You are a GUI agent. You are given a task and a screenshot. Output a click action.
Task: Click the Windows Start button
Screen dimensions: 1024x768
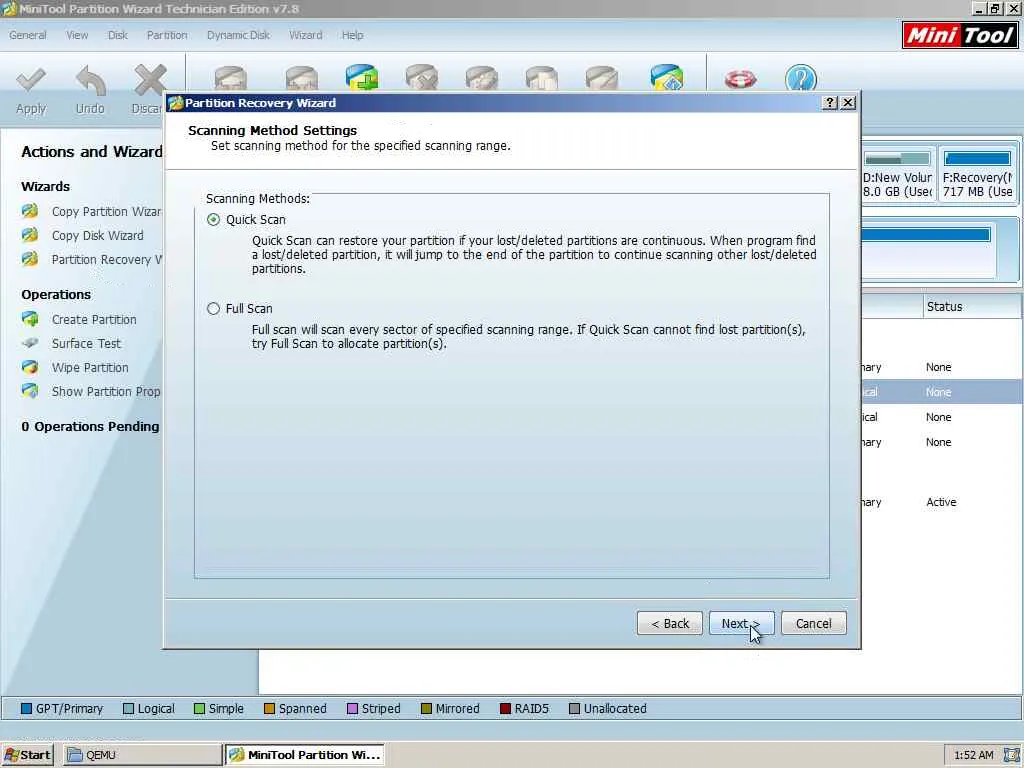tap(27, 755)
